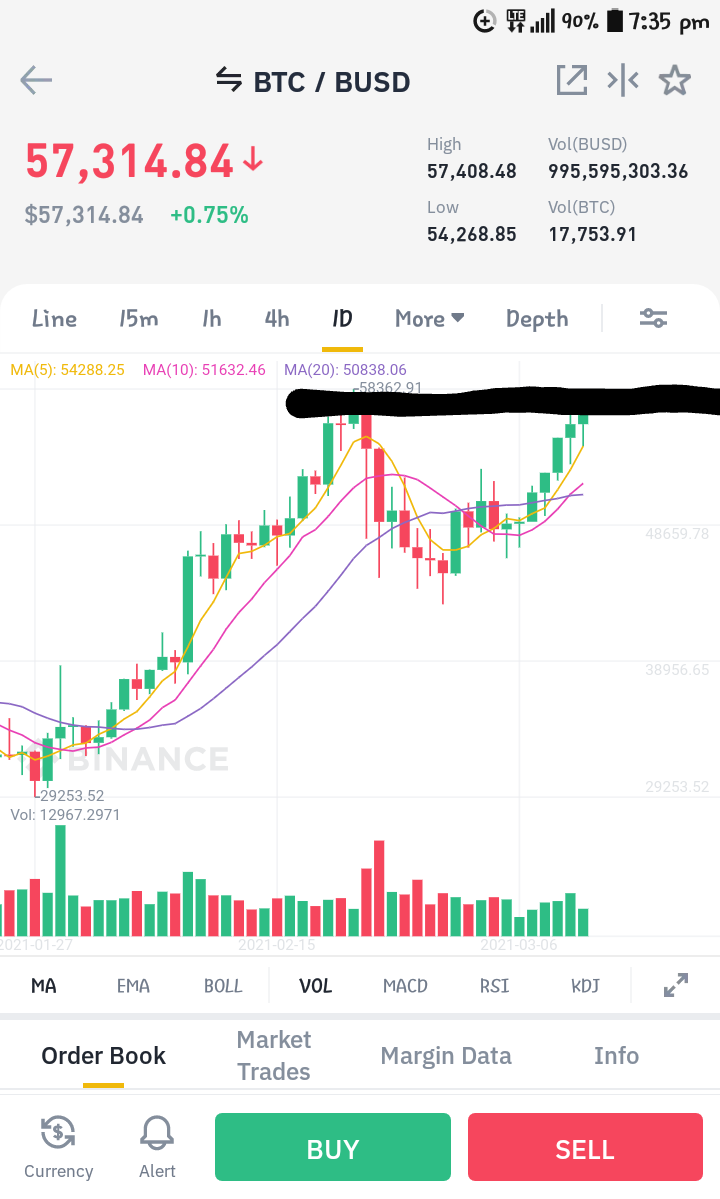Select the 4h interval

(x=277, y=318)
